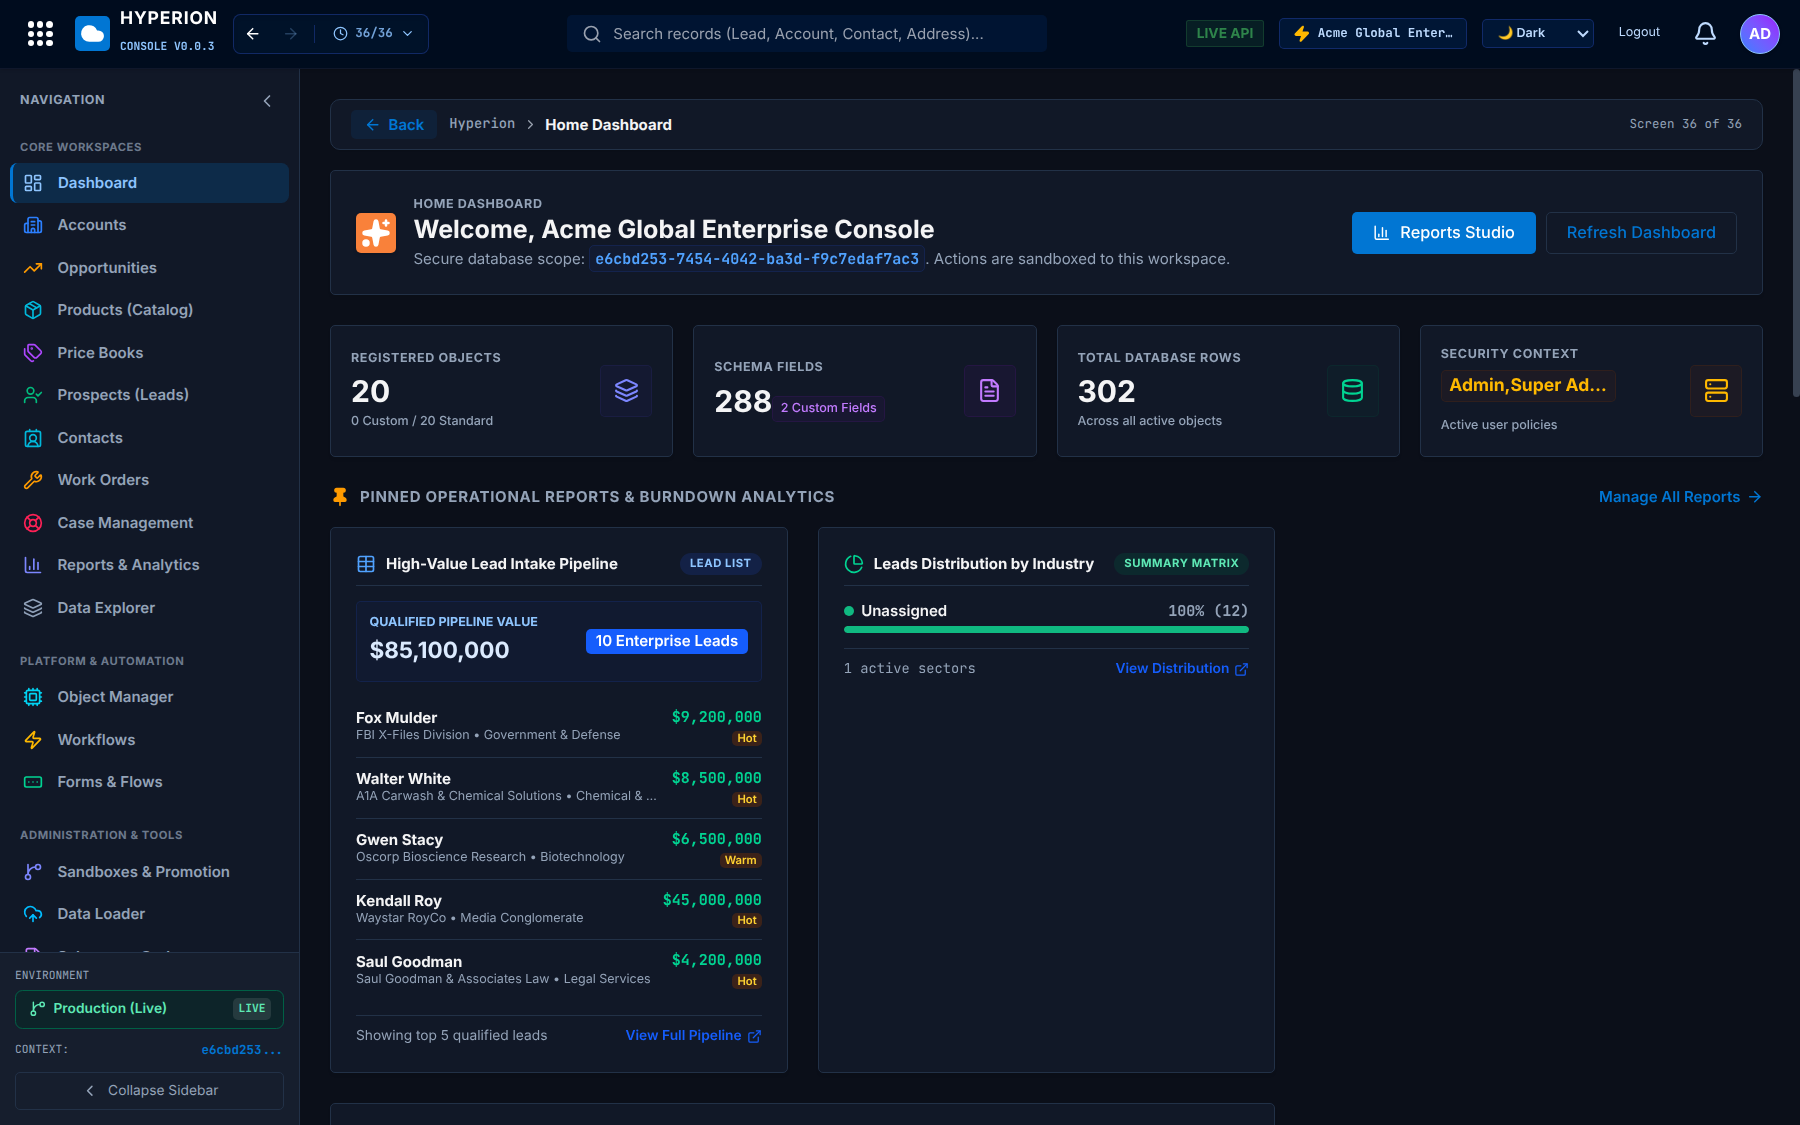Open the Production (Live) environment selector

(x=149, y=1009)
